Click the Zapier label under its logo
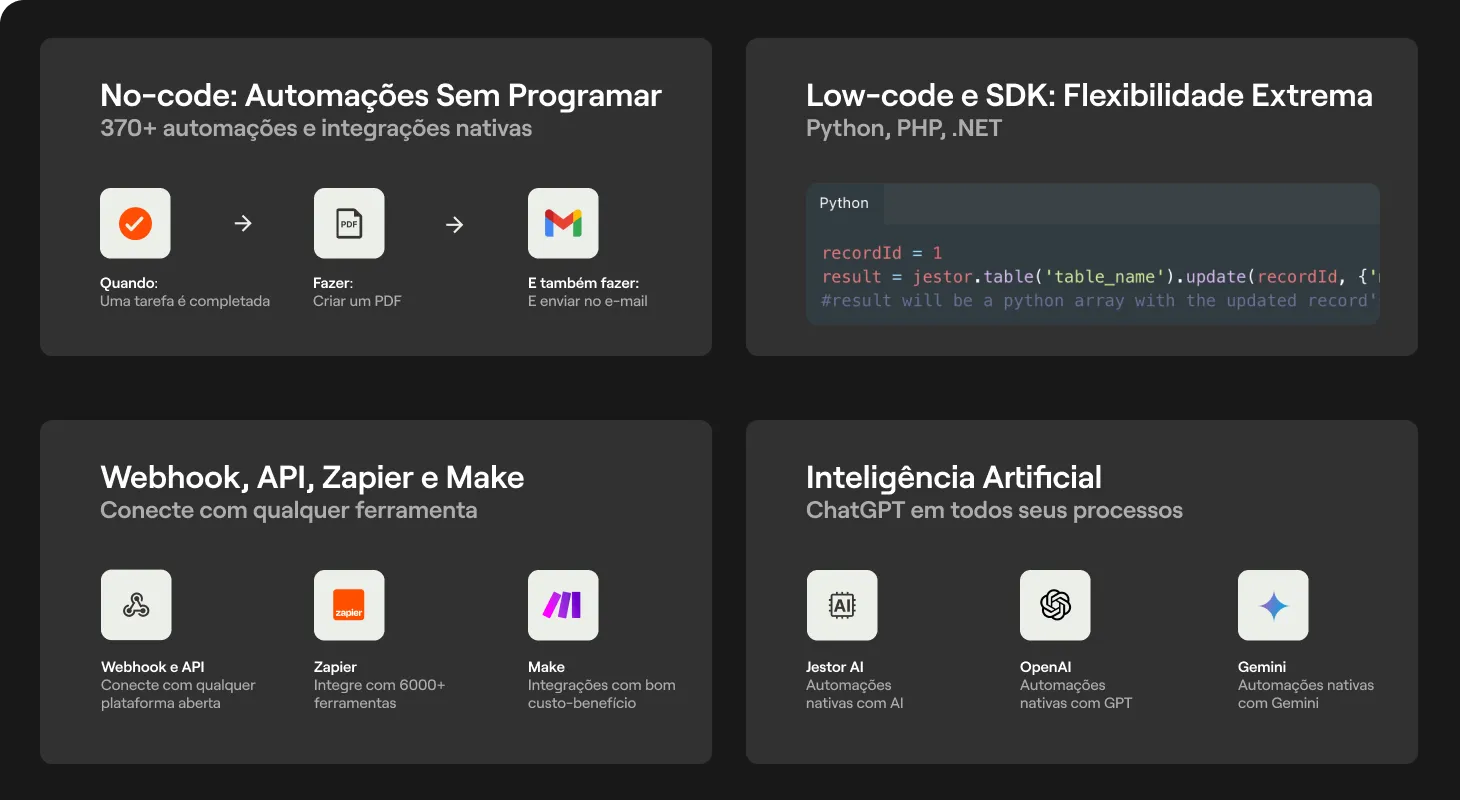Viewport: 1460px width, 800px height. coord(335,667)
